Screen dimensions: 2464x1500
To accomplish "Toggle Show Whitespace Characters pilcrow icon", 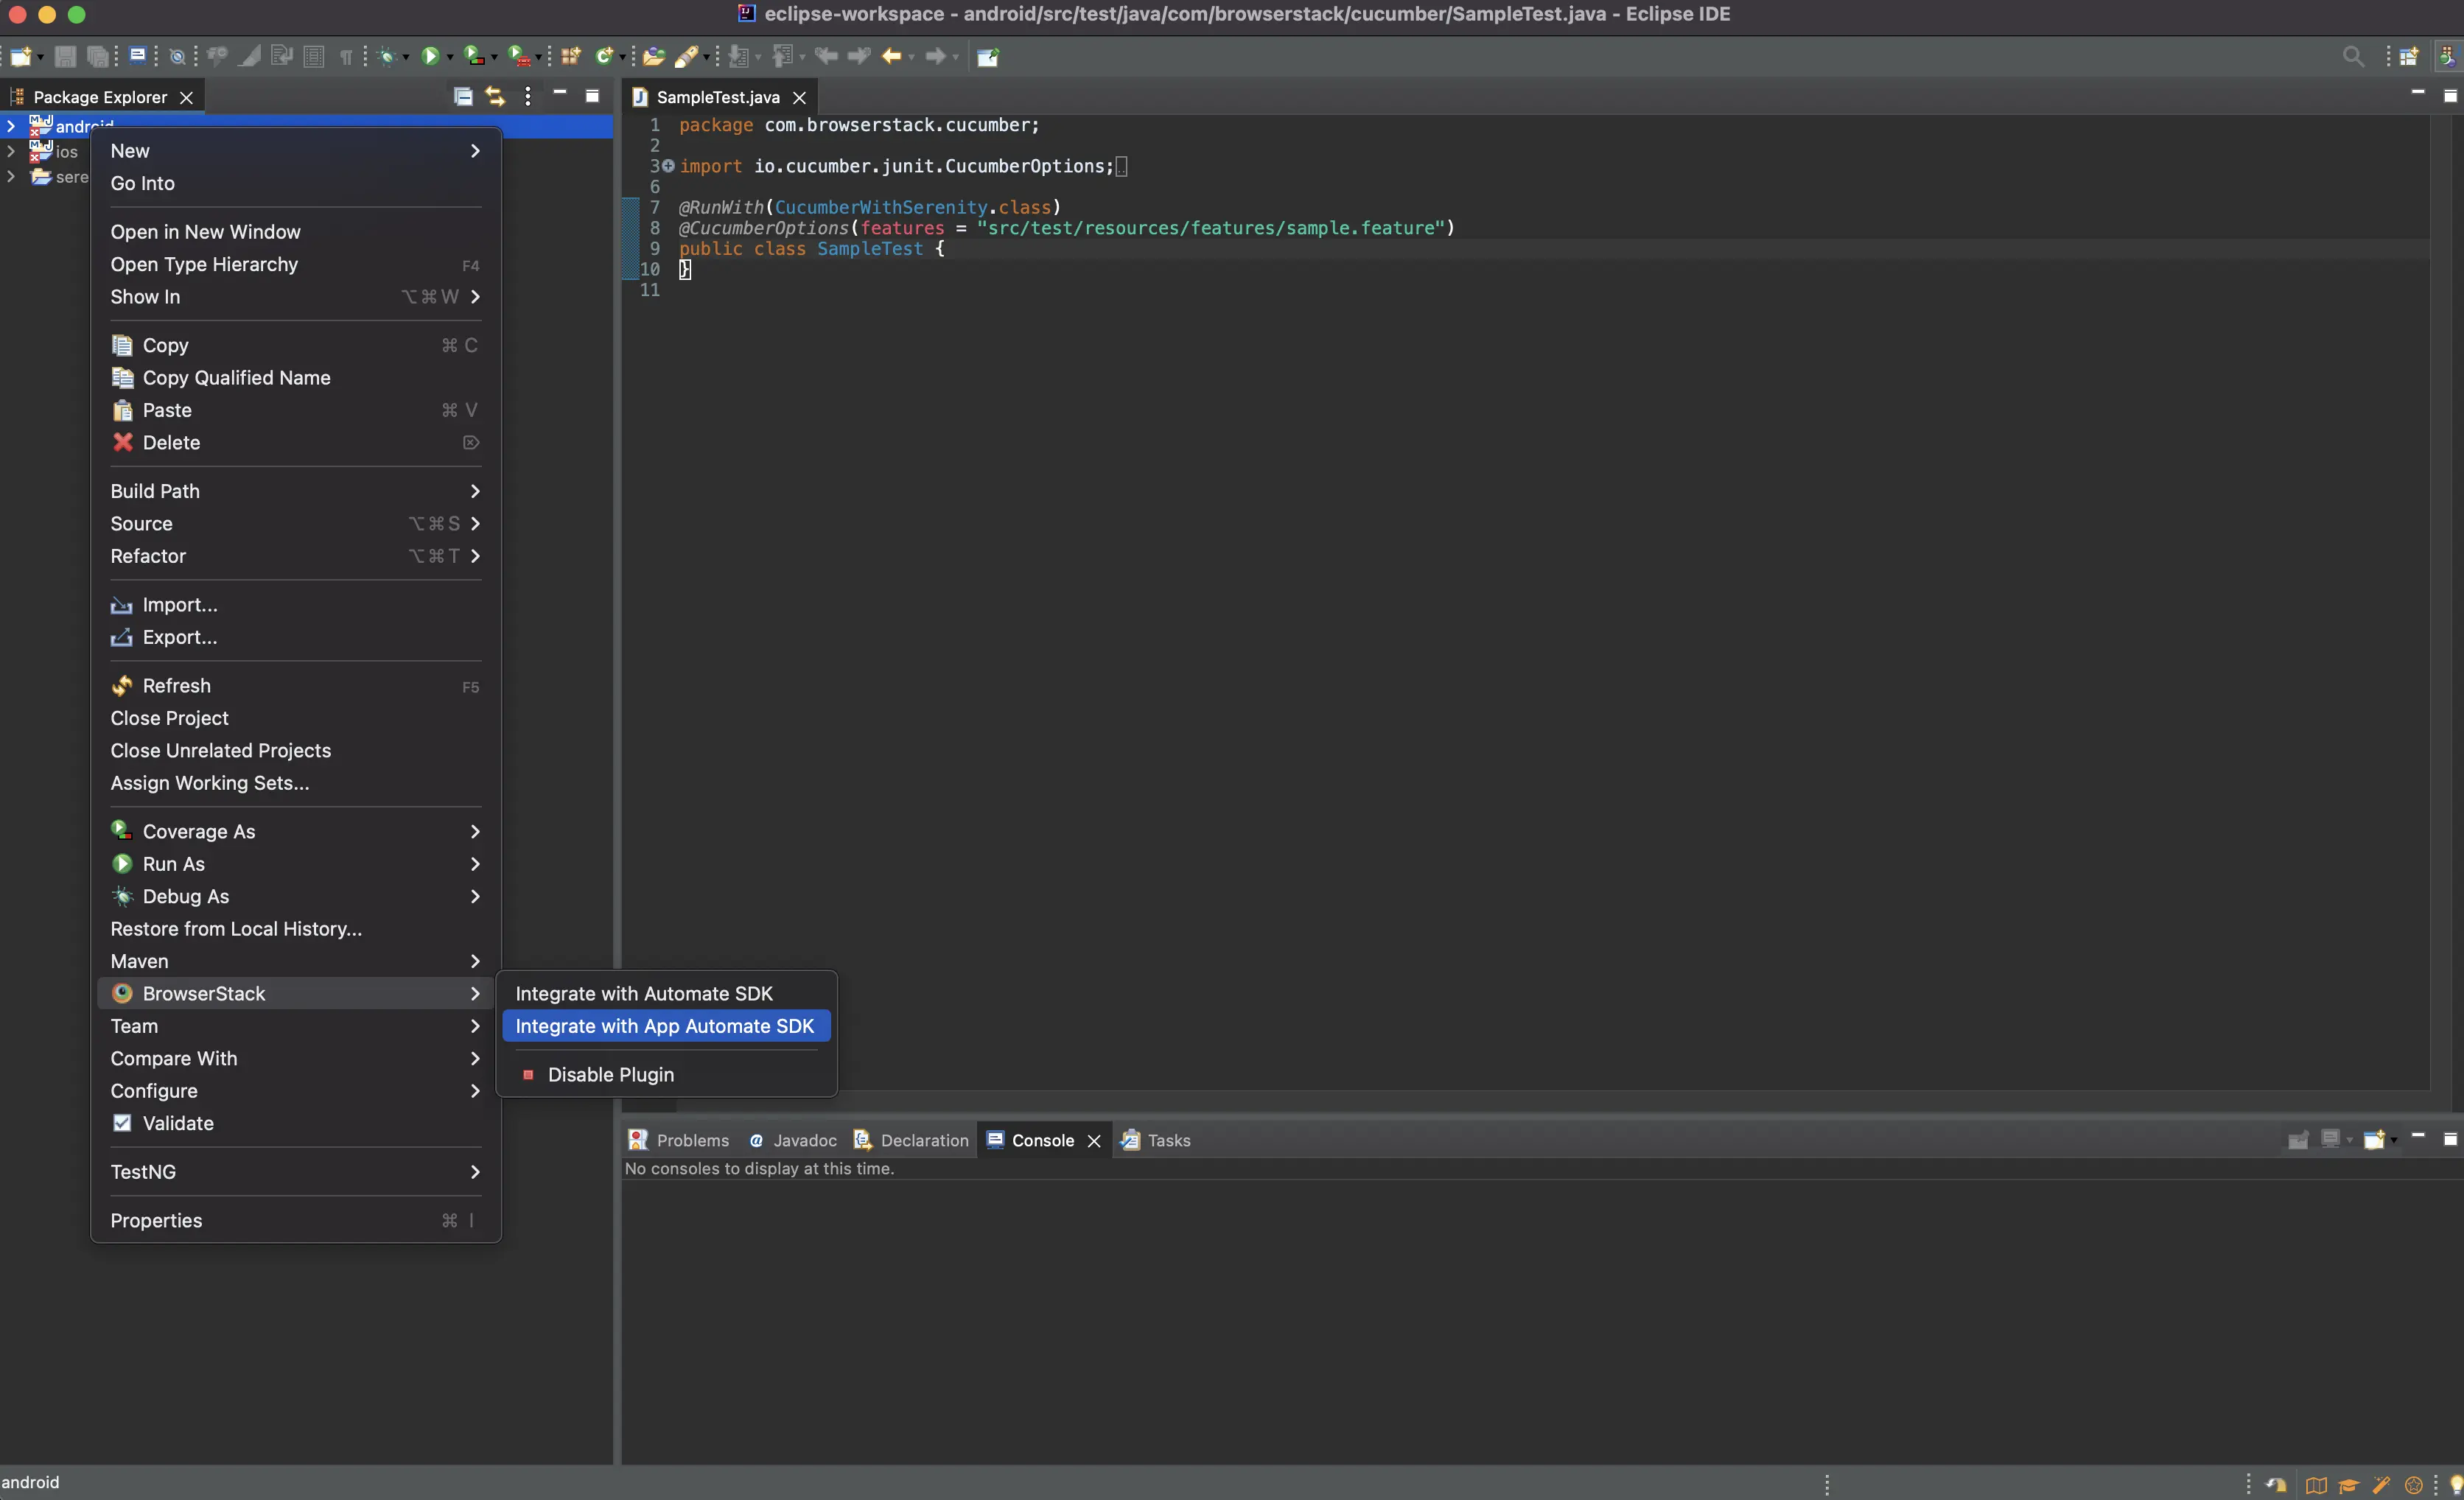I will (346, 56).
